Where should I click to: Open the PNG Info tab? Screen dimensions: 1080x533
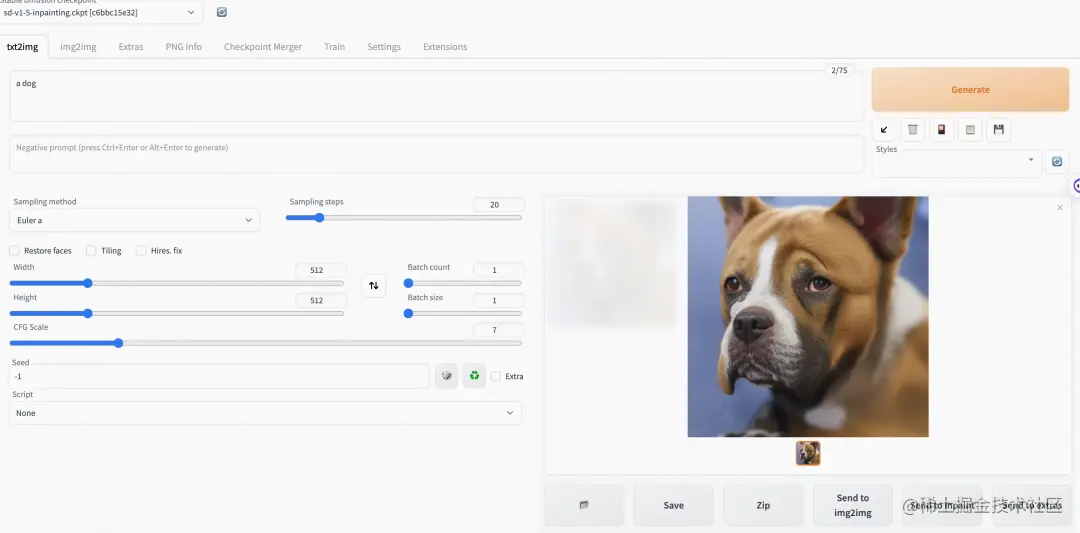tap(183, 47)
